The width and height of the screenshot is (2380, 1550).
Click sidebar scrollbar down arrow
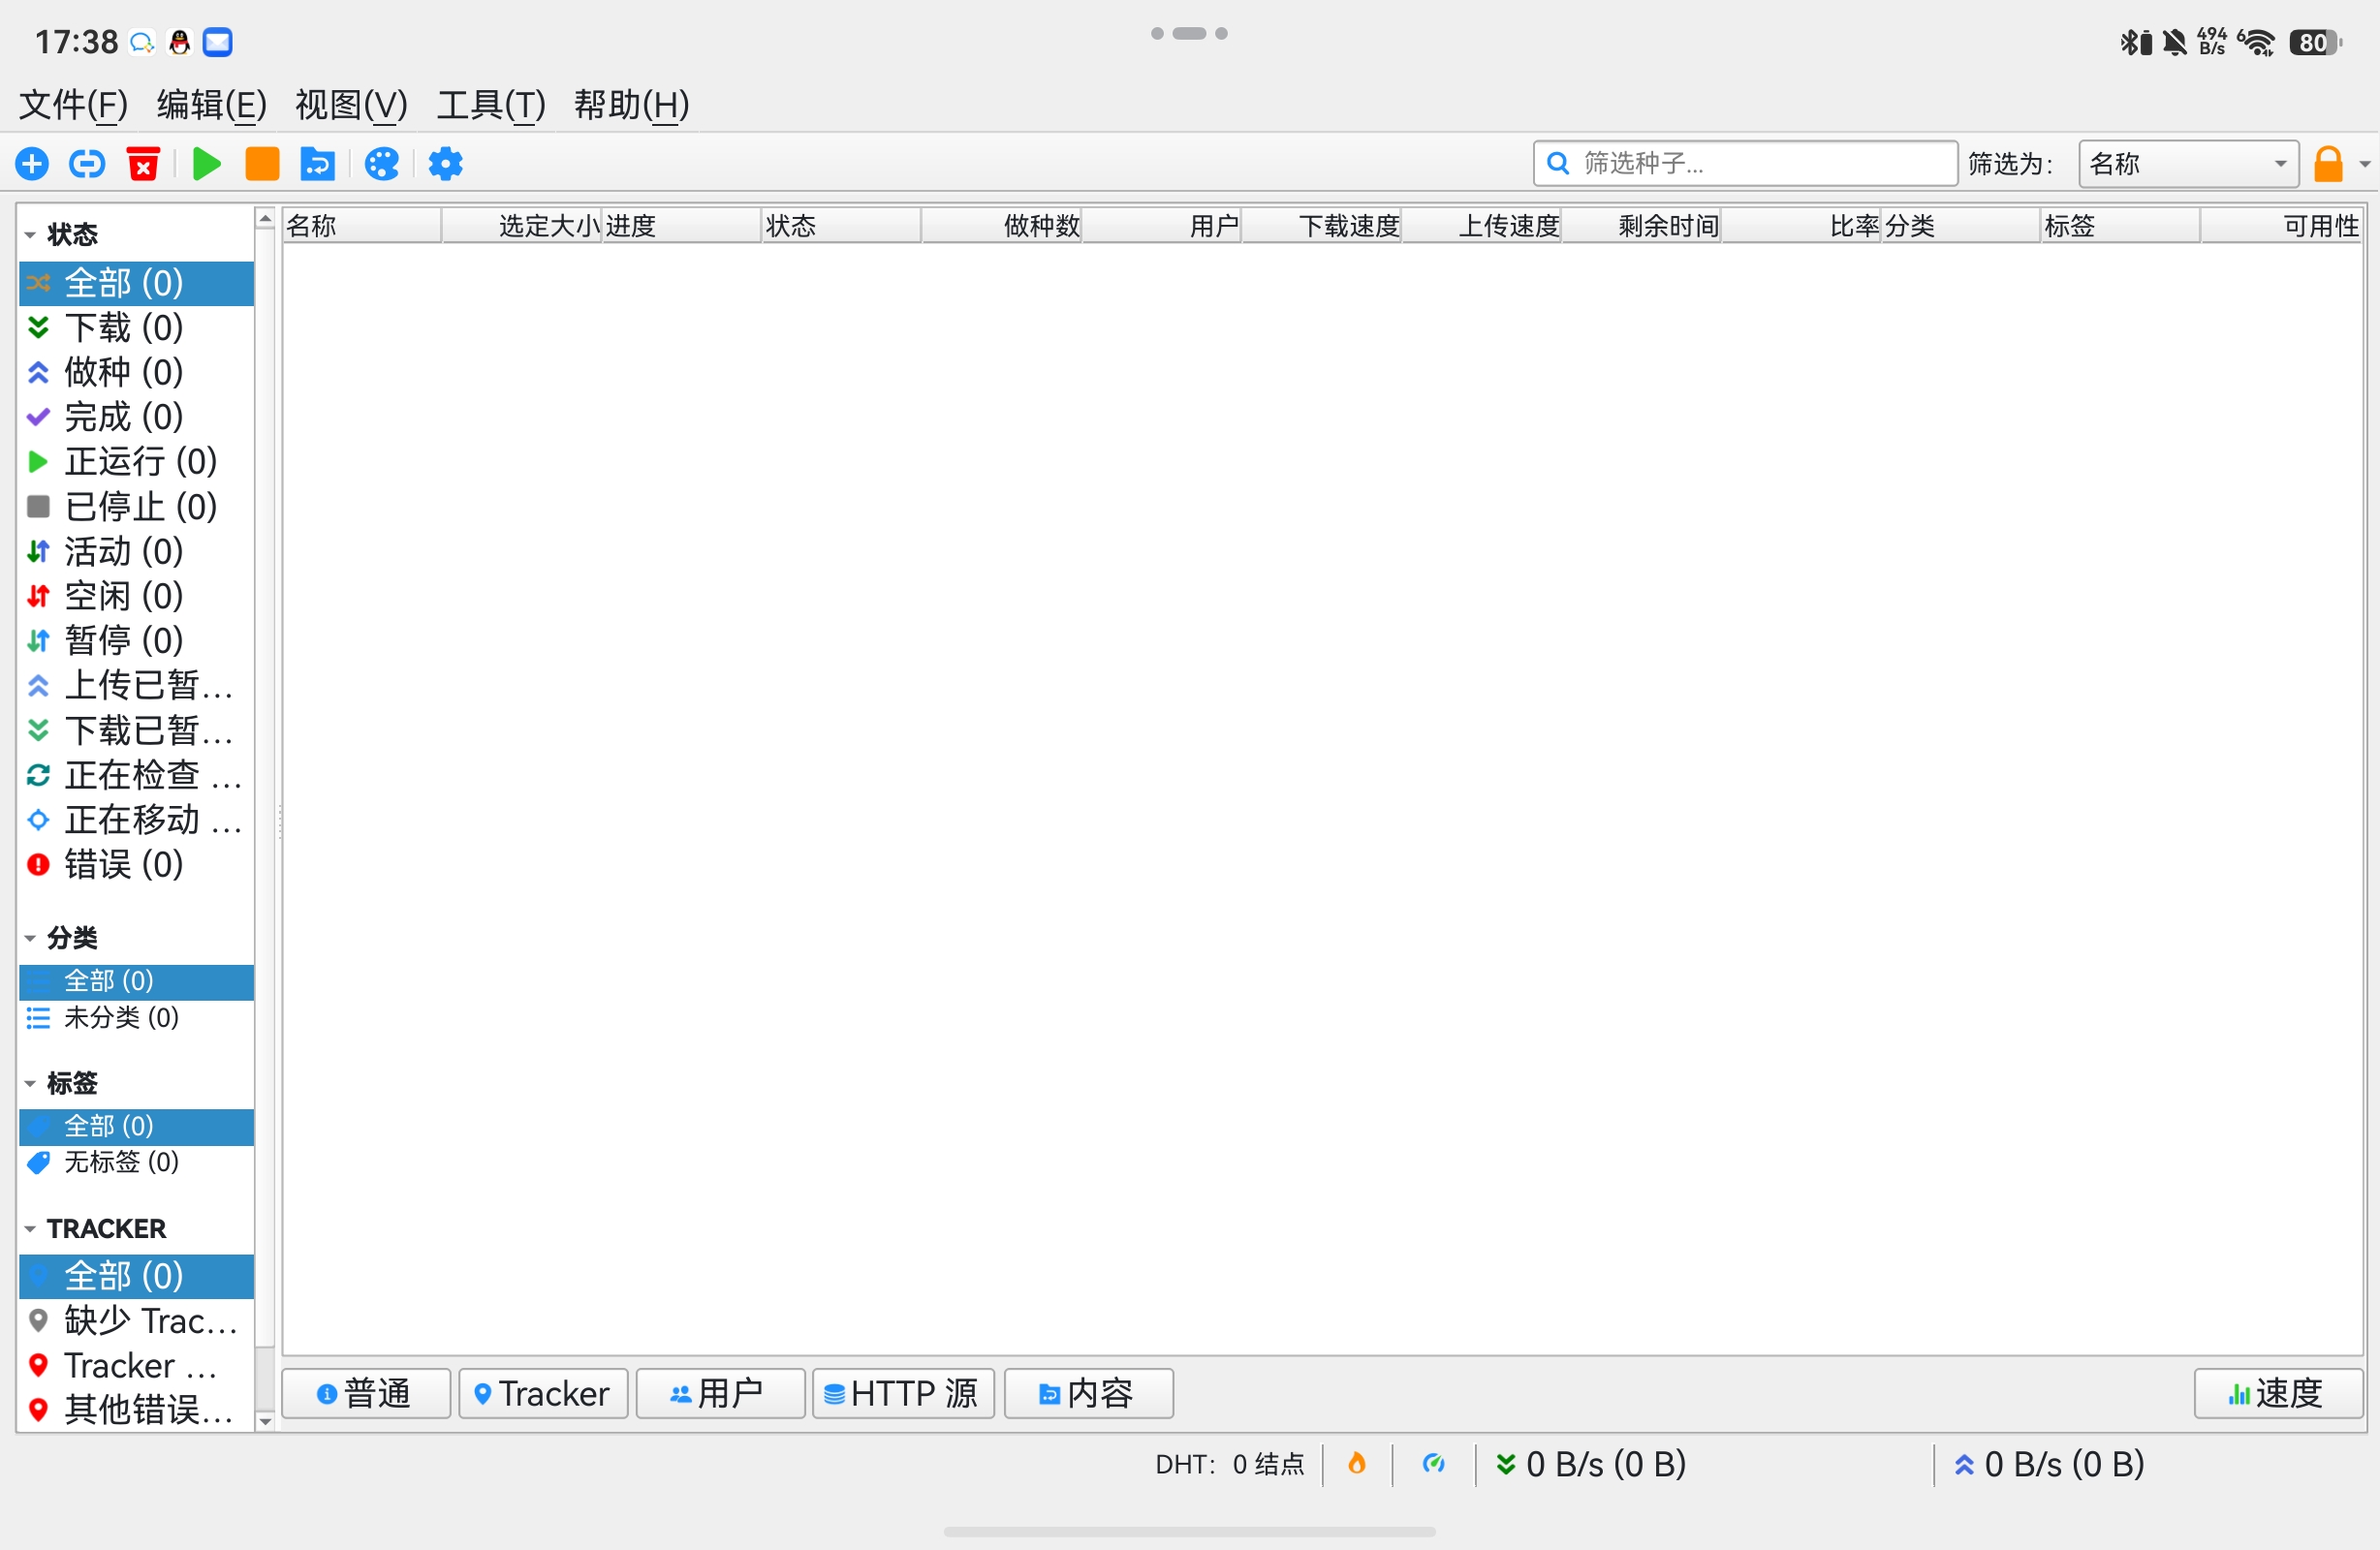265,1421
